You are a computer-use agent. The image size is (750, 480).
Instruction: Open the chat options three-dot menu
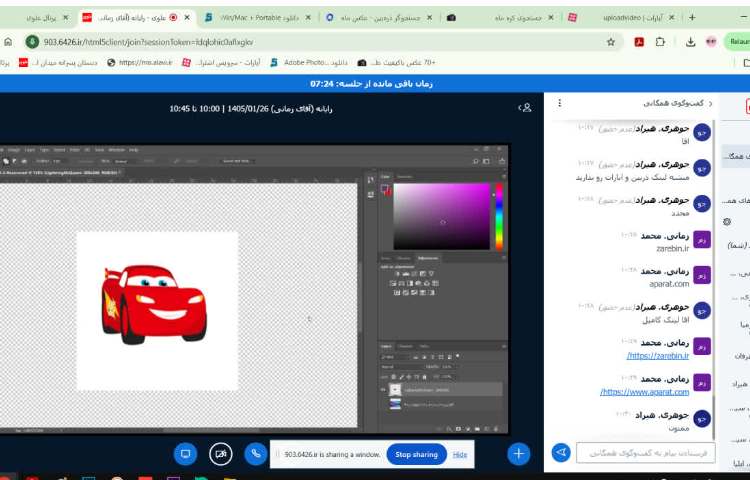point(560,103)
